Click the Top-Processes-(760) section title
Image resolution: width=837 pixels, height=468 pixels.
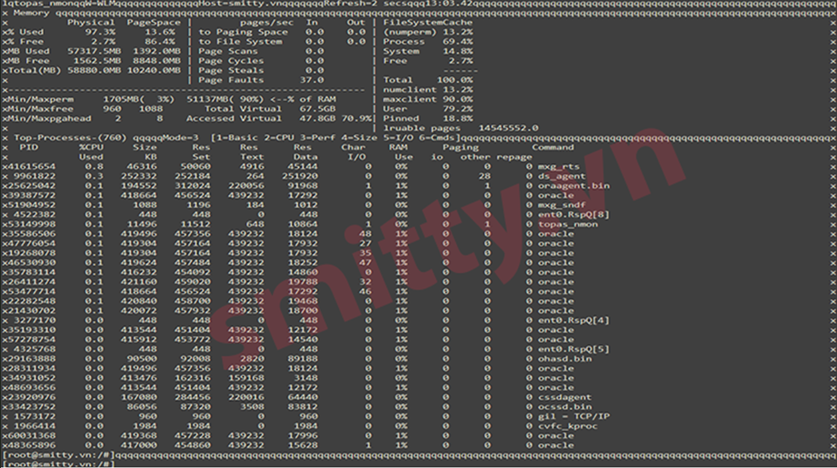click(70, 138)
